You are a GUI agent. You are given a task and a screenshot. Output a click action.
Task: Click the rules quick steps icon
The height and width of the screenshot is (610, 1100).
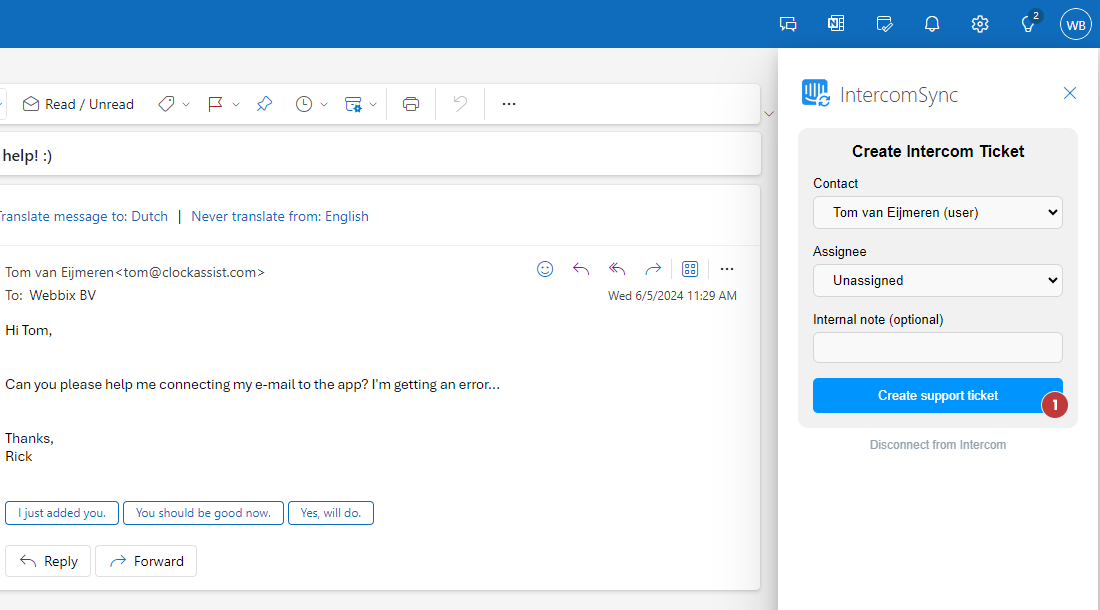tap(353, 104)
